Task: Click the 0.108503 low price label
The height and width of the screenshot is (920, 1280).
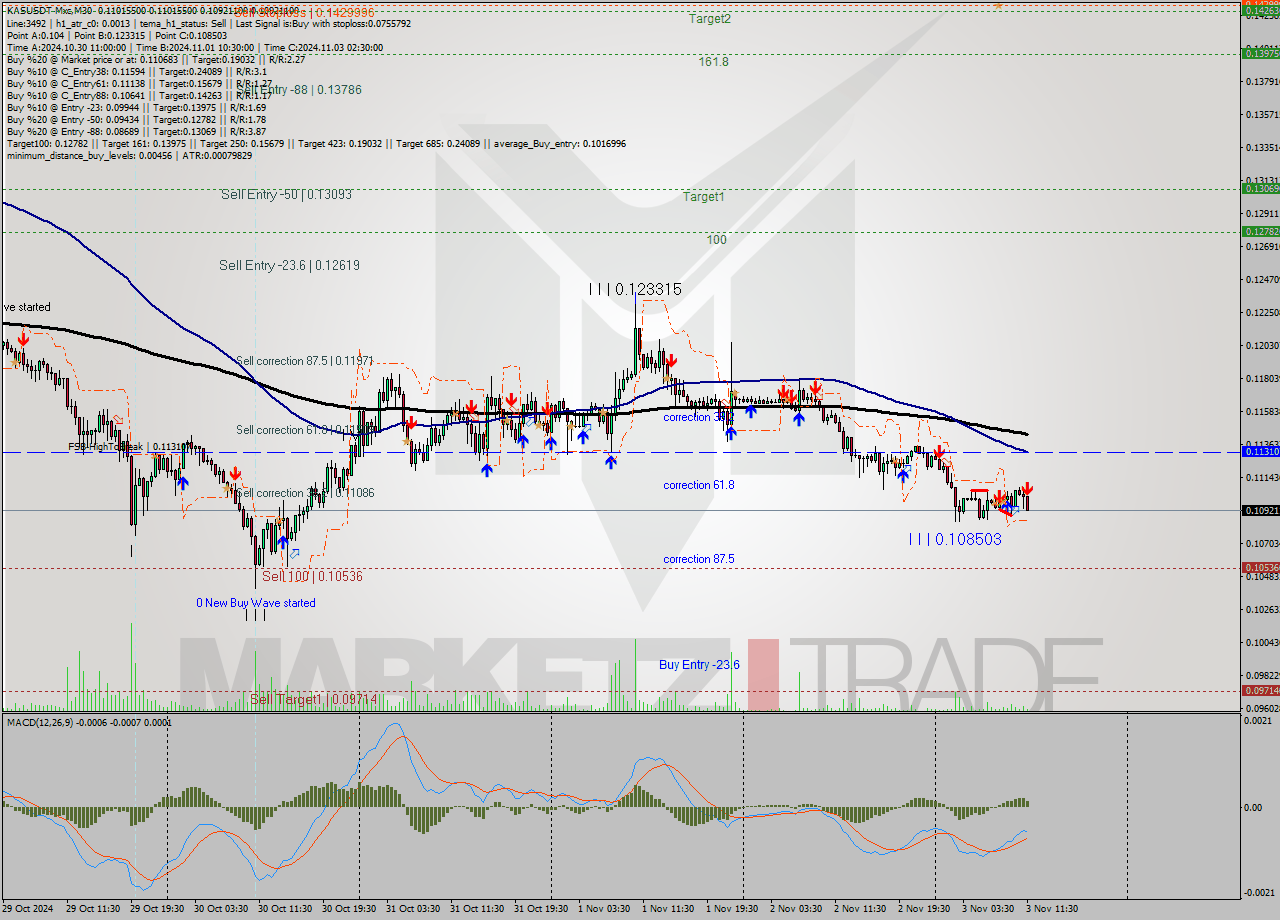Action: [955, 539]
